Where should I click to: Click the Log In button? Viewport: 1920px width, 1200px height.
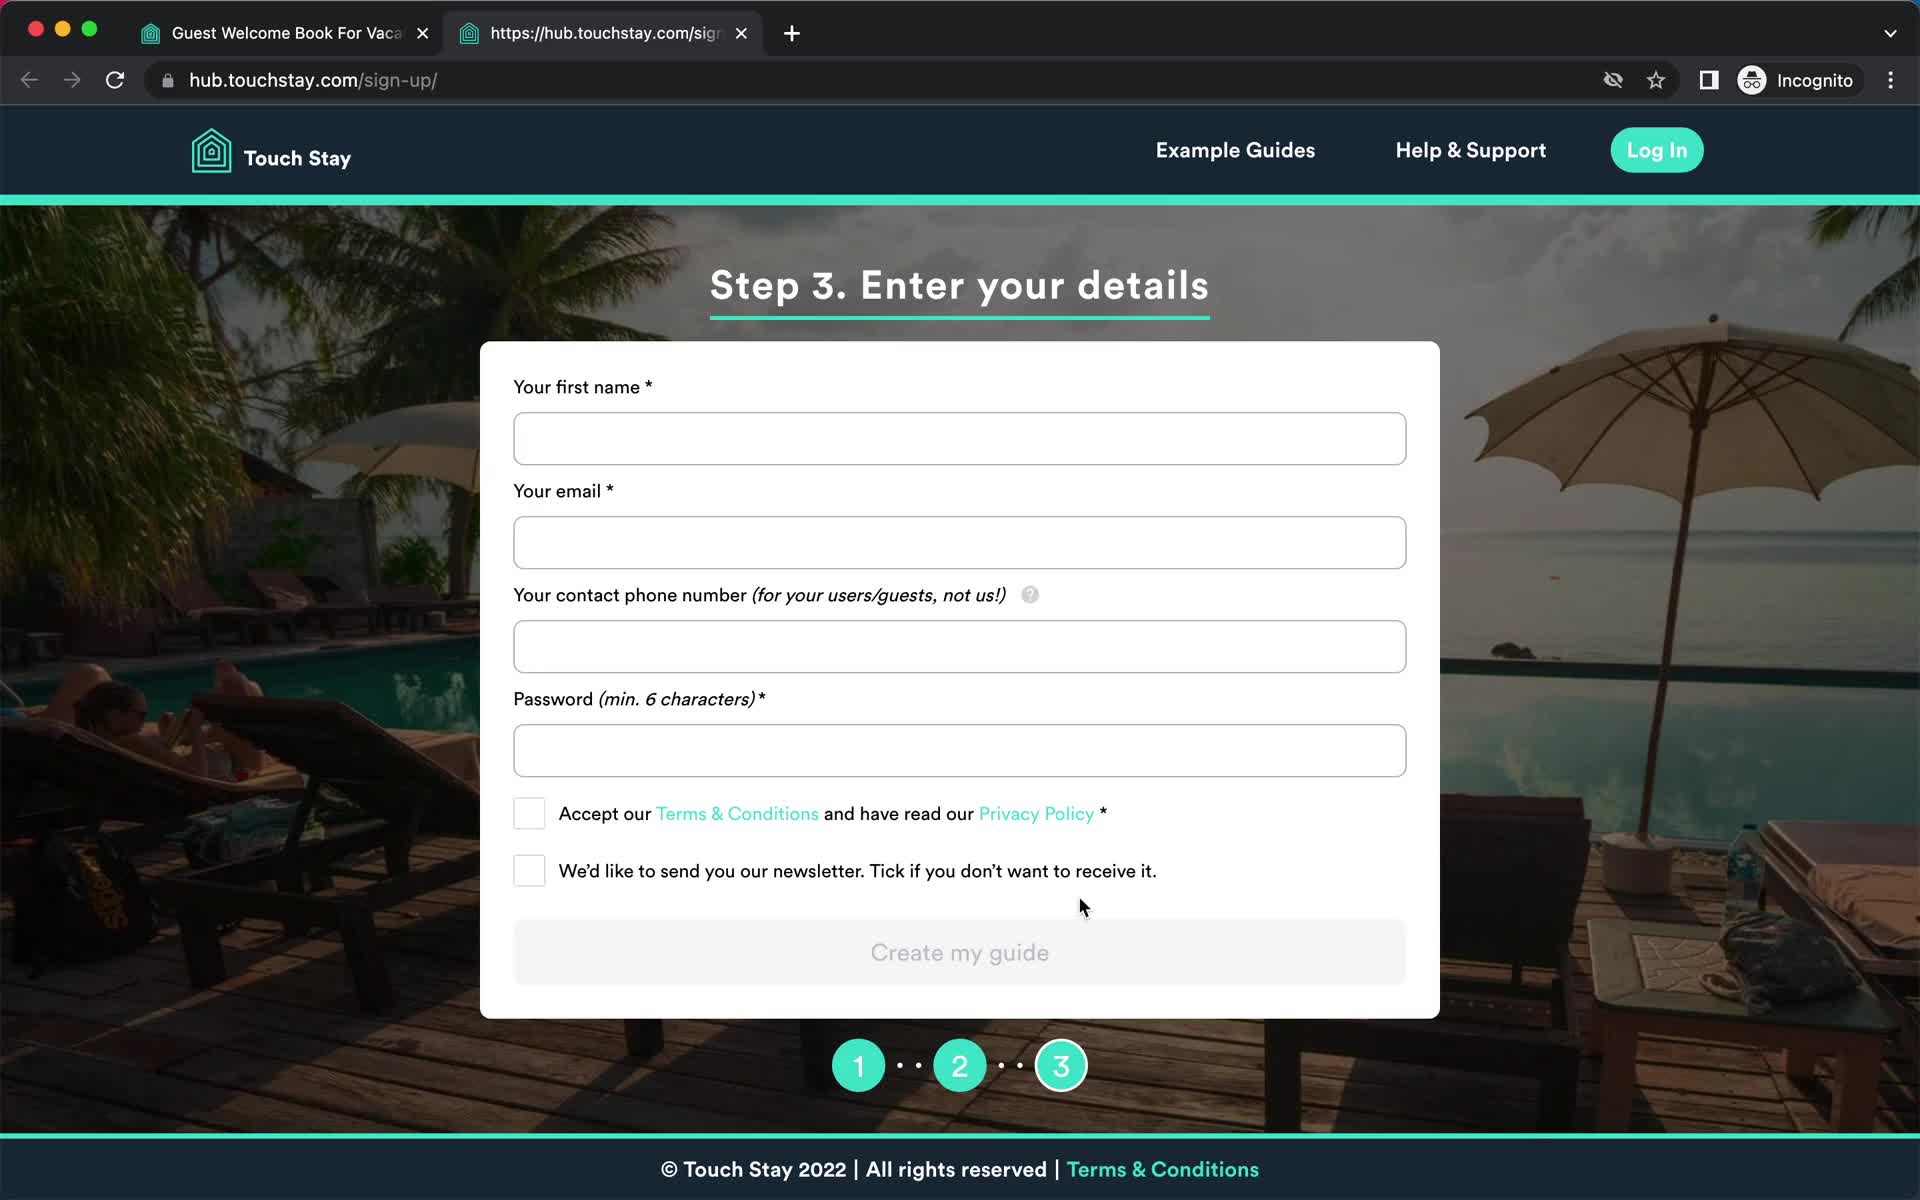point(1656,150)
